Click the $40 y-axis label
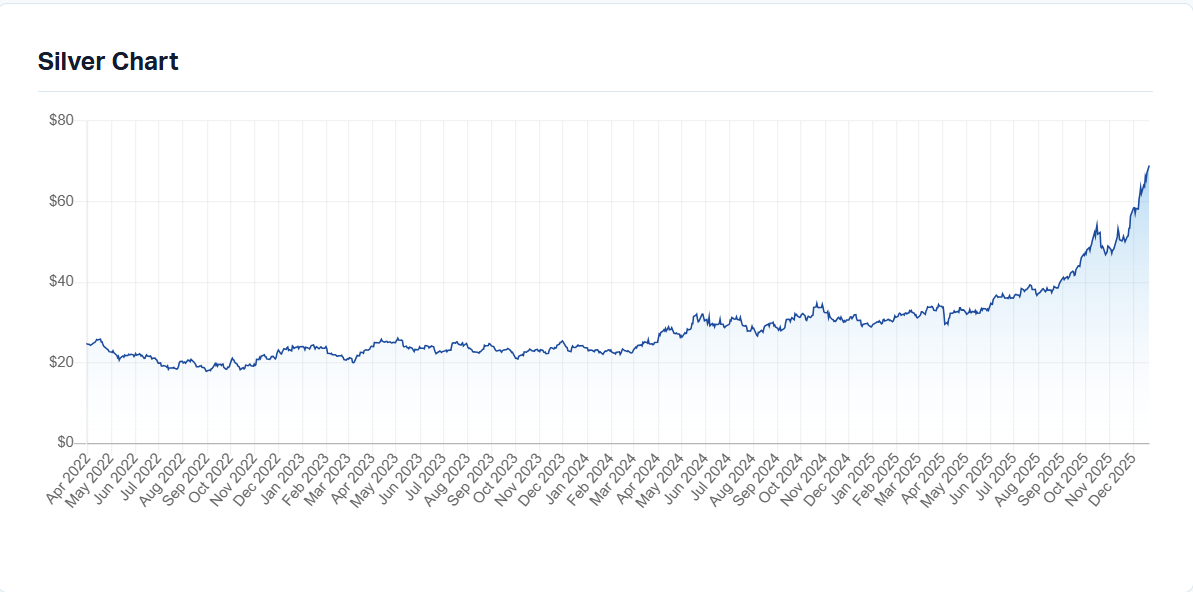This screenshot has height=592, width=1193. (x=61, y=282)
